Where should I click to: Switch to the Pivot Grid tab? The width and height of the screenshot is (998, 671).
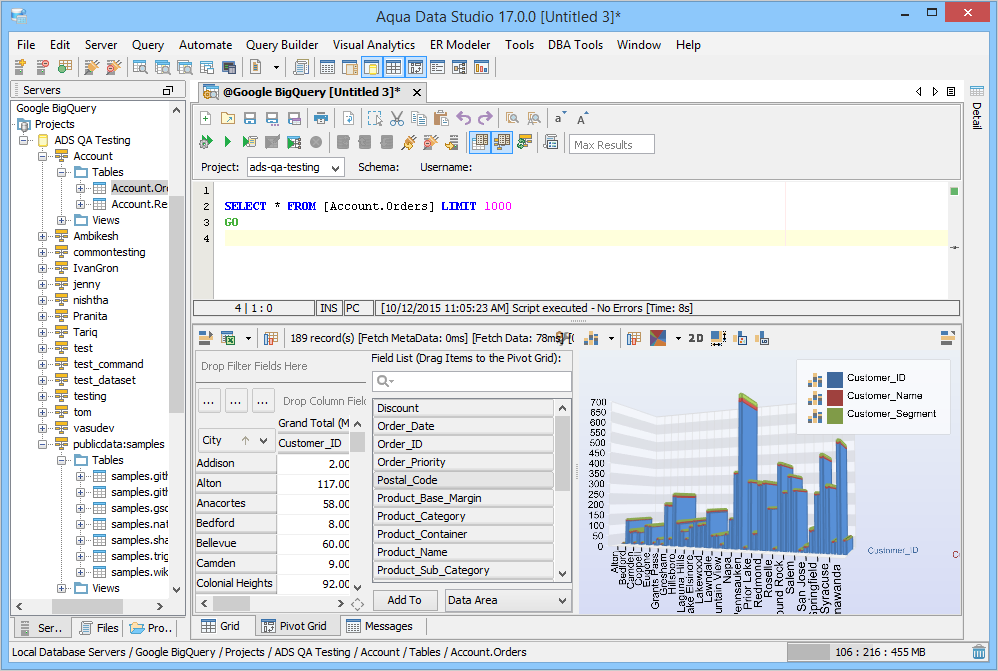(x=294, y=626)
